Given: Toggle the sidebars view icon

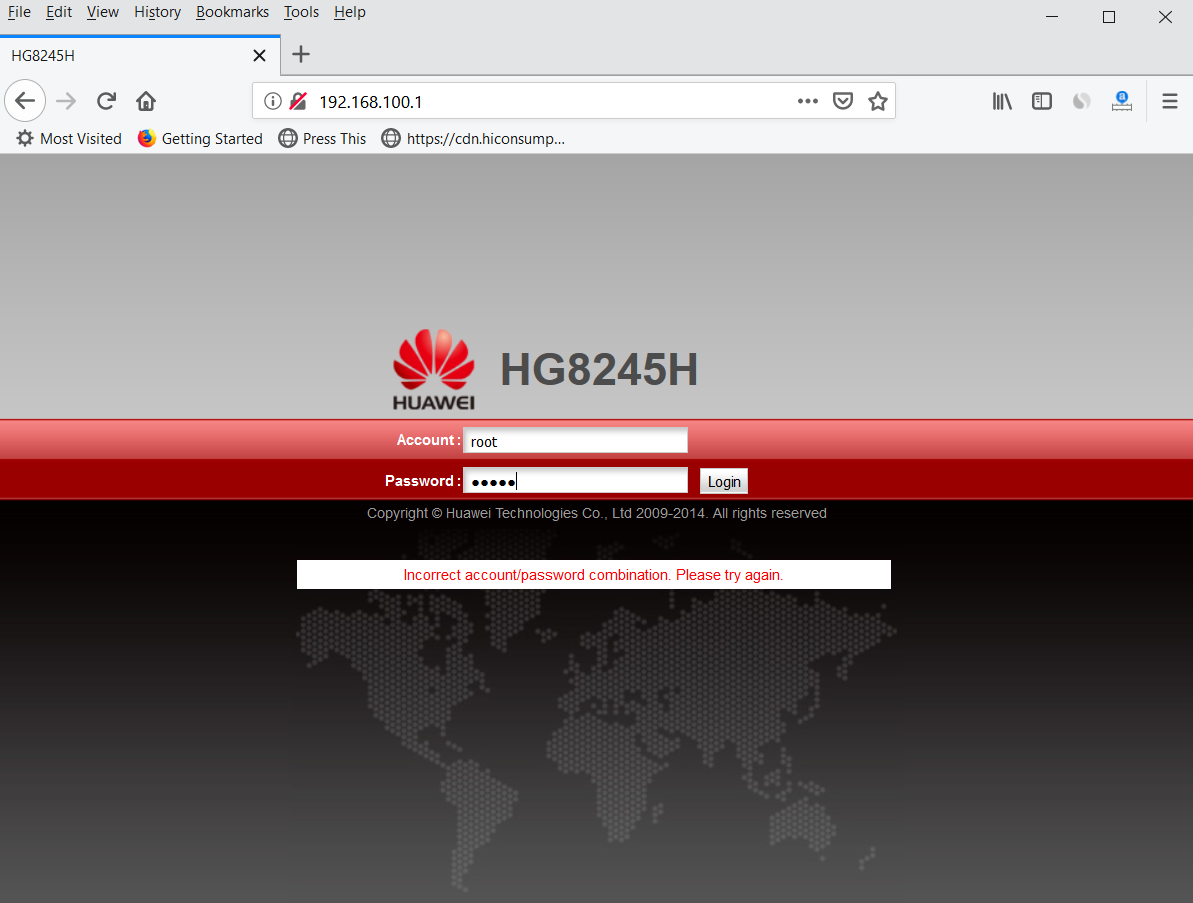Looking at the screenshot, I should (x=1042, y=101).
